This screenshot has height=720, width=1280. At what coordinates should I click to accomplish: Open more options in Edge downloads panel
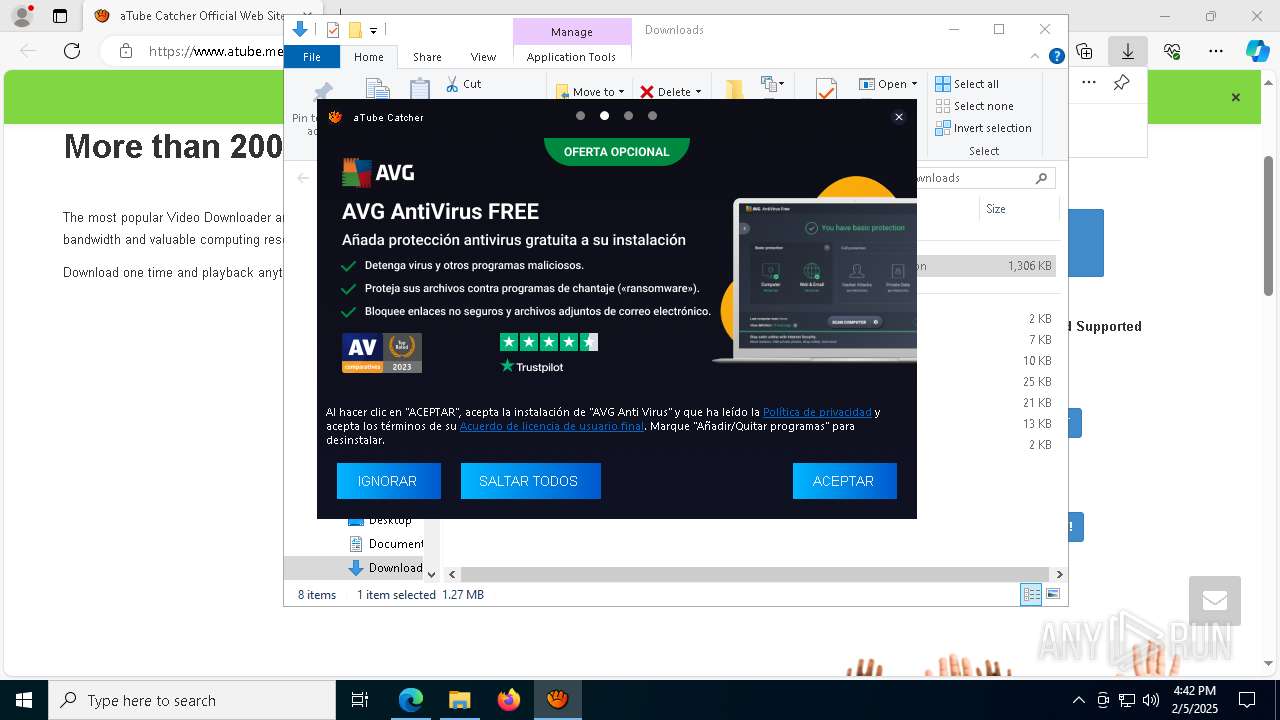1089,83
